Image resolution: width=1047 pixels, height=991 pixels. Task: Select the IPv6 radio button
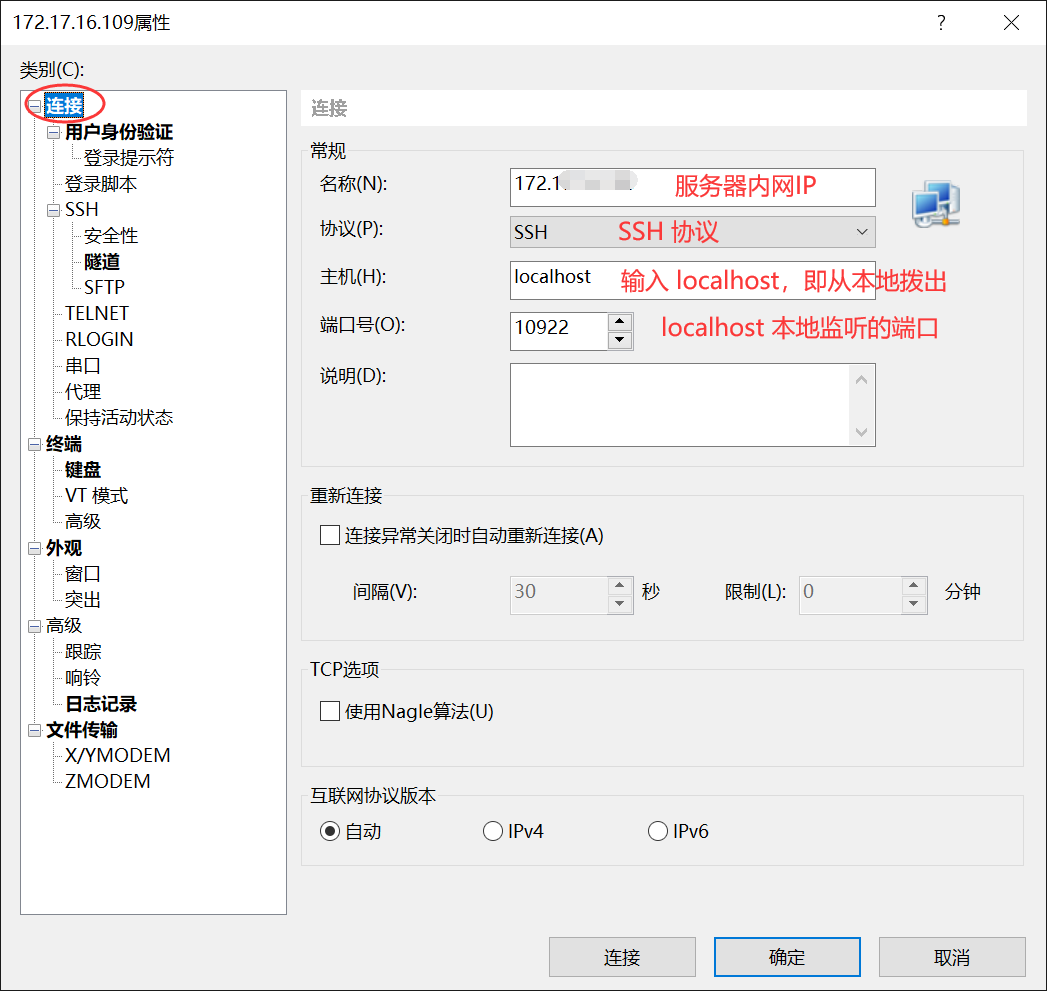[658, 830]
